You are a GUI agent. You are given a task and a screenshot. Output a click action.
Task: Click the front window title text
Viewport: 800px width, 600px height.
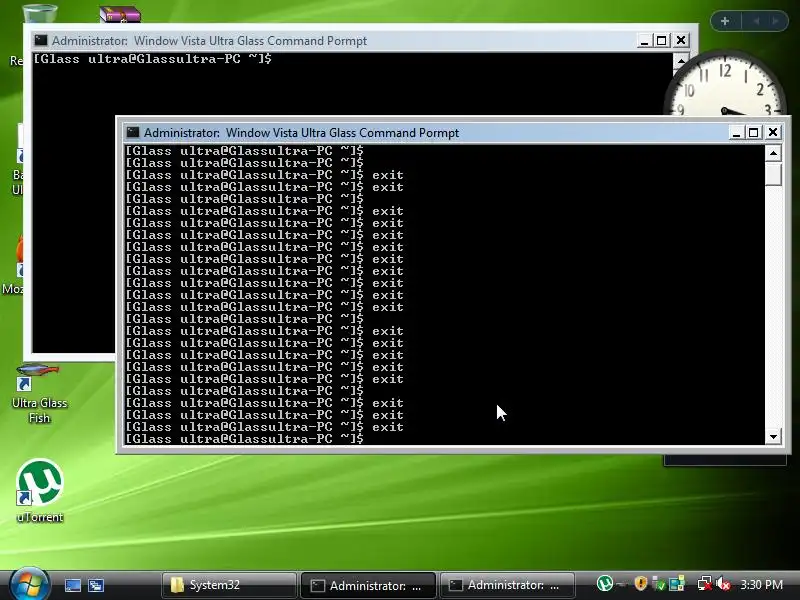pyautogui.click(x=301, y=133)
